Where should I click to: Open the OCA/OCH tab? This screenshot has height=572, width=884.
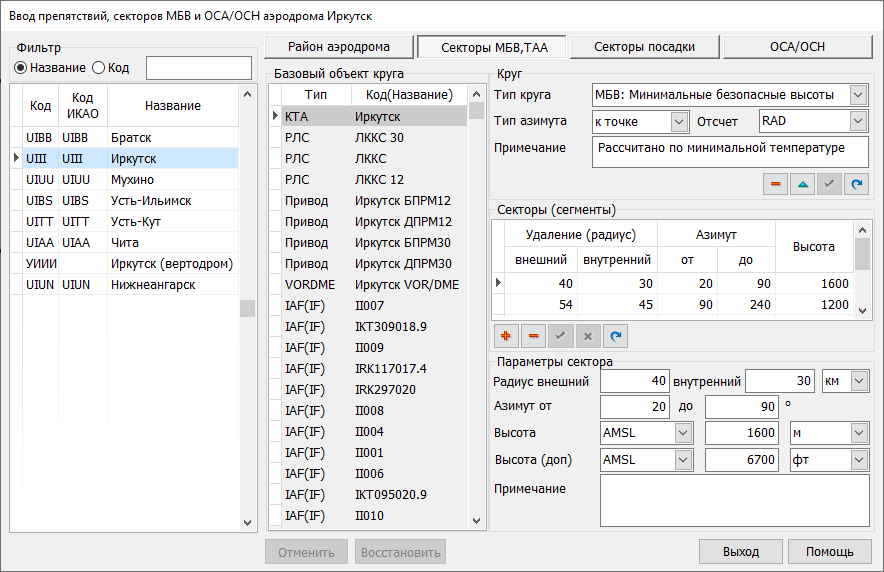[x=797, y=47]
